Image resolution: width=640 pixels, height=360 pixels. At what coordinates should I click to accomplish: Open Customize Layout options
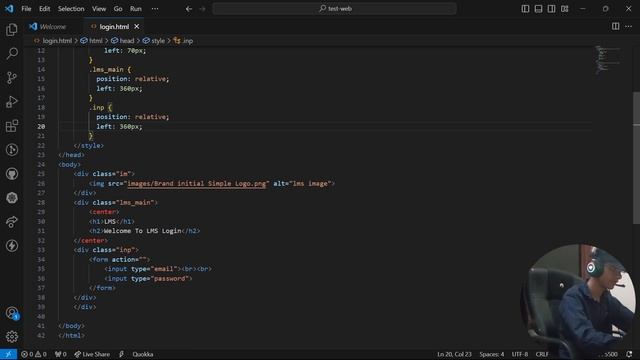click(564, 9)
